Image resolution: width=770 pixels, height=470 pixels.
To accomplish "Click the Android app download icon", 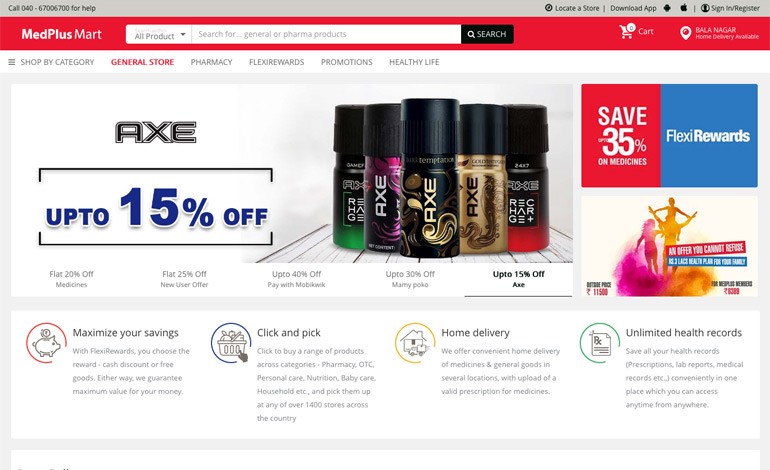I will pyautogui.click(x=667, y=8).
